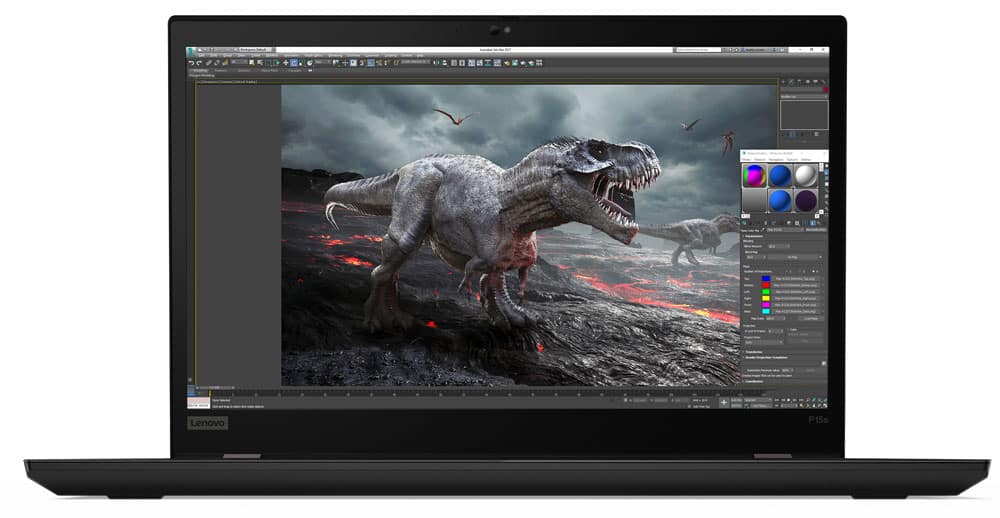The image size is (1000, 518).
Task: Open the Modifier List dropdown
Action: click(804, 96)
